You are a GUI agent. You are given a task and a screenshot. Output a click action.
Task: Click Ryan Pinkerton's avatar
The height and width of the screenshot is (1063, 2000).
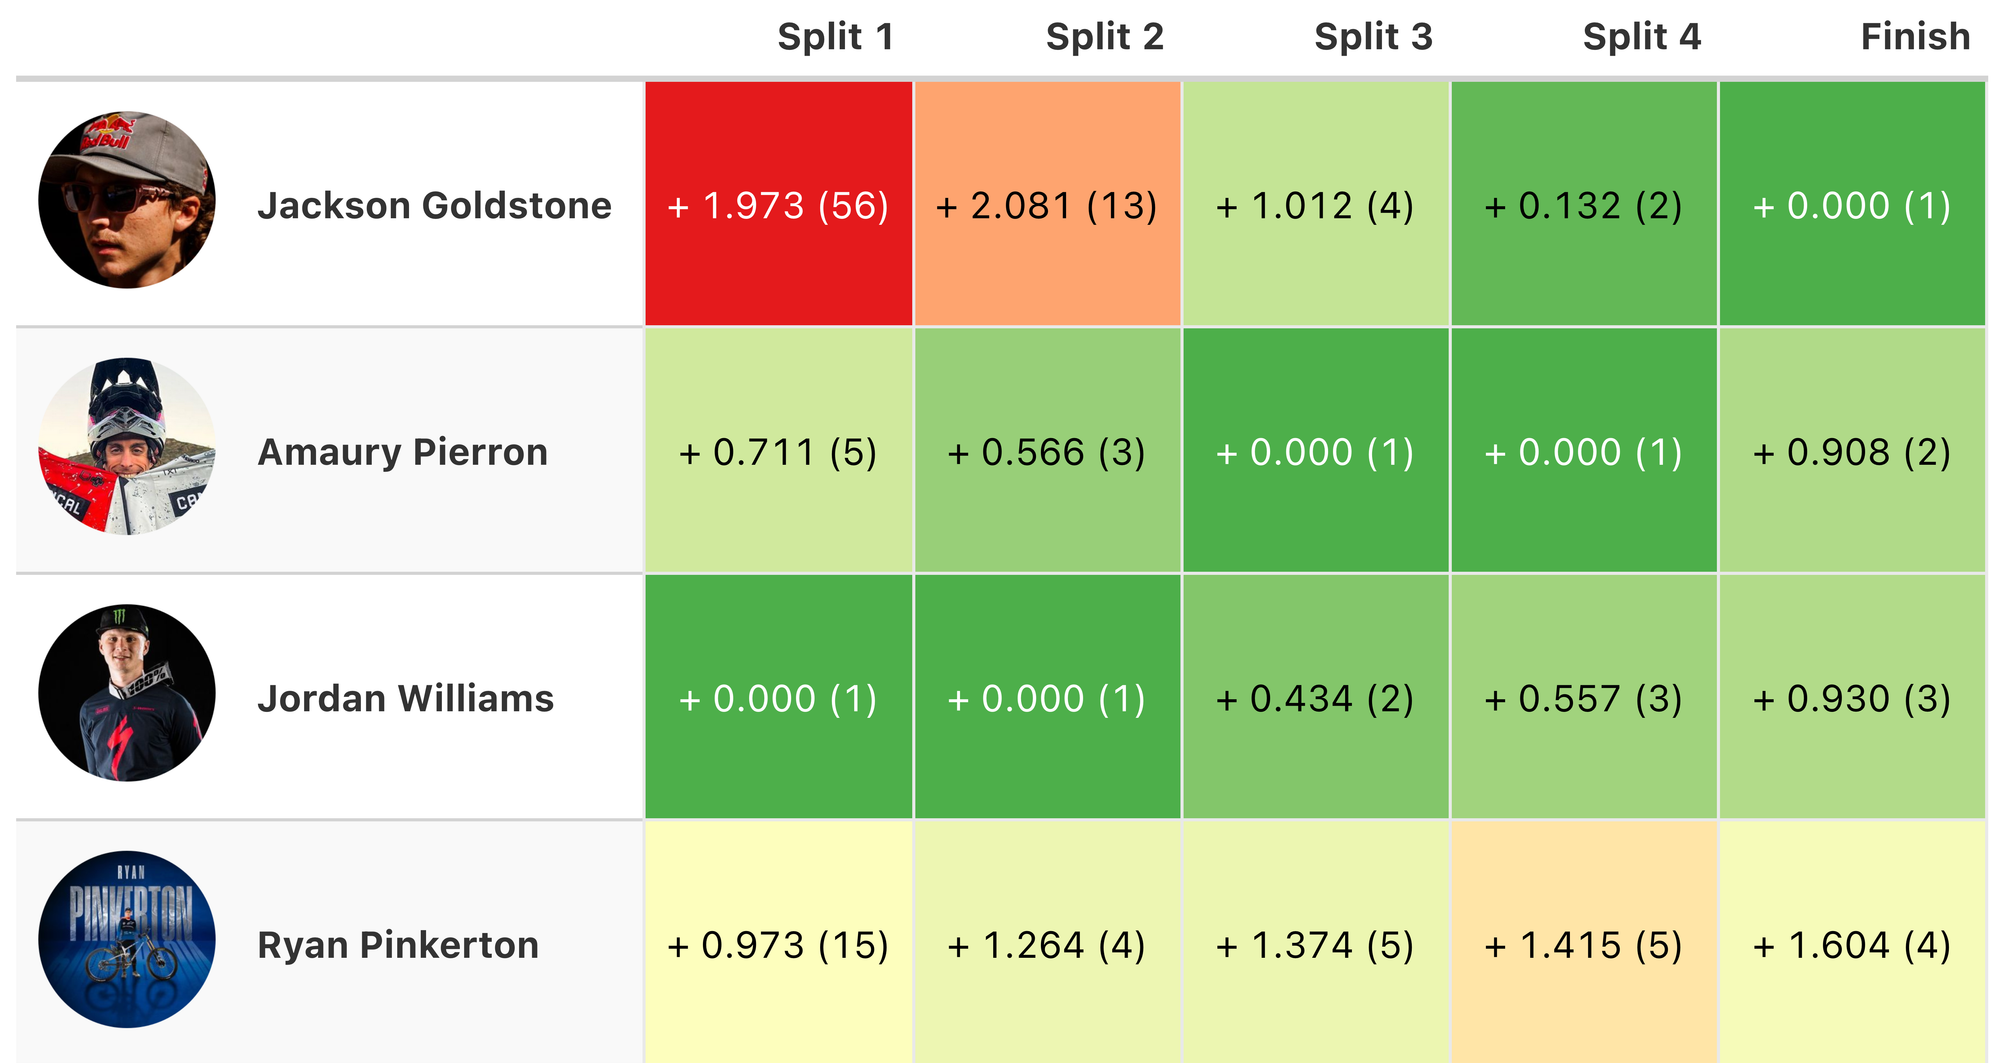127,939
